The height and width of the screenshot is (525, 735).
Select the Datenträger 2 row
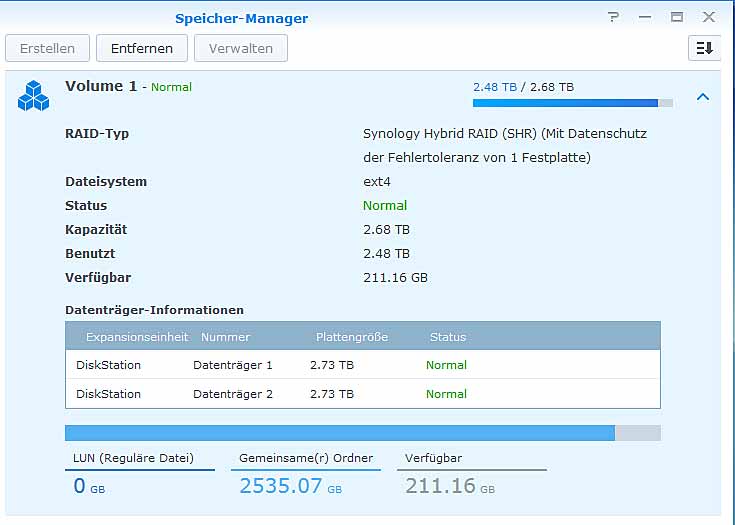pos(362,394)
